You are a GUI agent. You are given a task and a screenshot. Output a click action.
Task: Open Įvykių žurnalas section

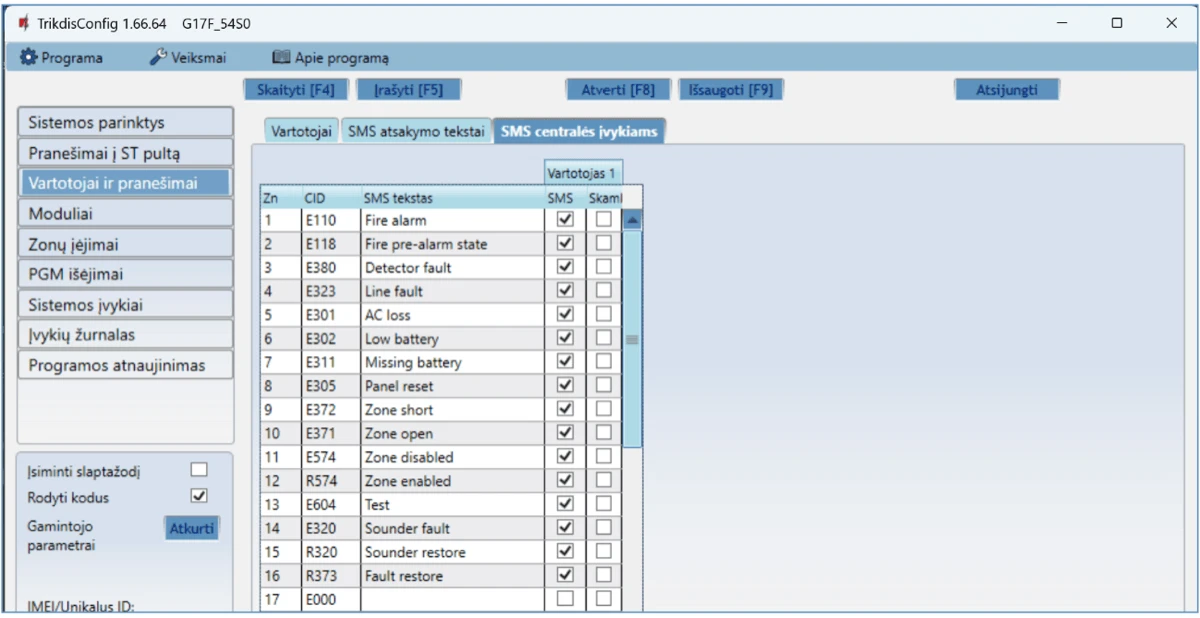click(x=124, y=335)
